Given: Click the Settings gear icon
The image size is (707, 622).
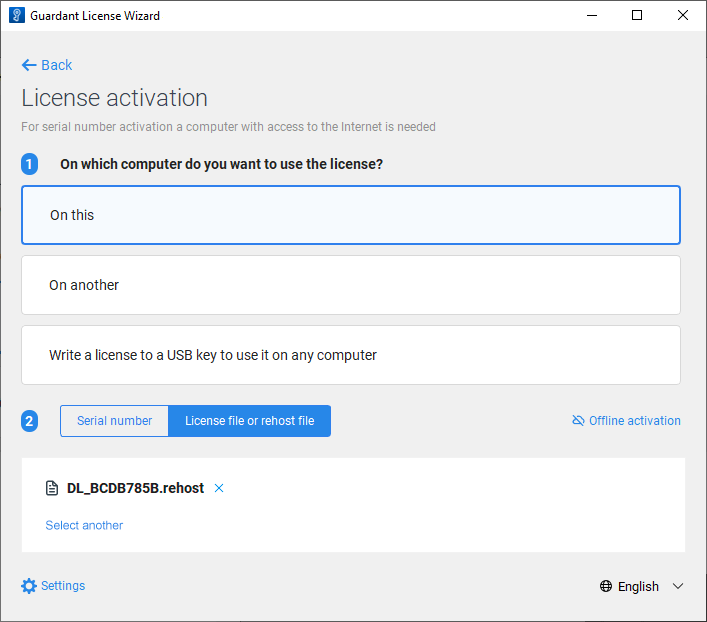Looking at the screenshot, I should (x=29, y=586).
